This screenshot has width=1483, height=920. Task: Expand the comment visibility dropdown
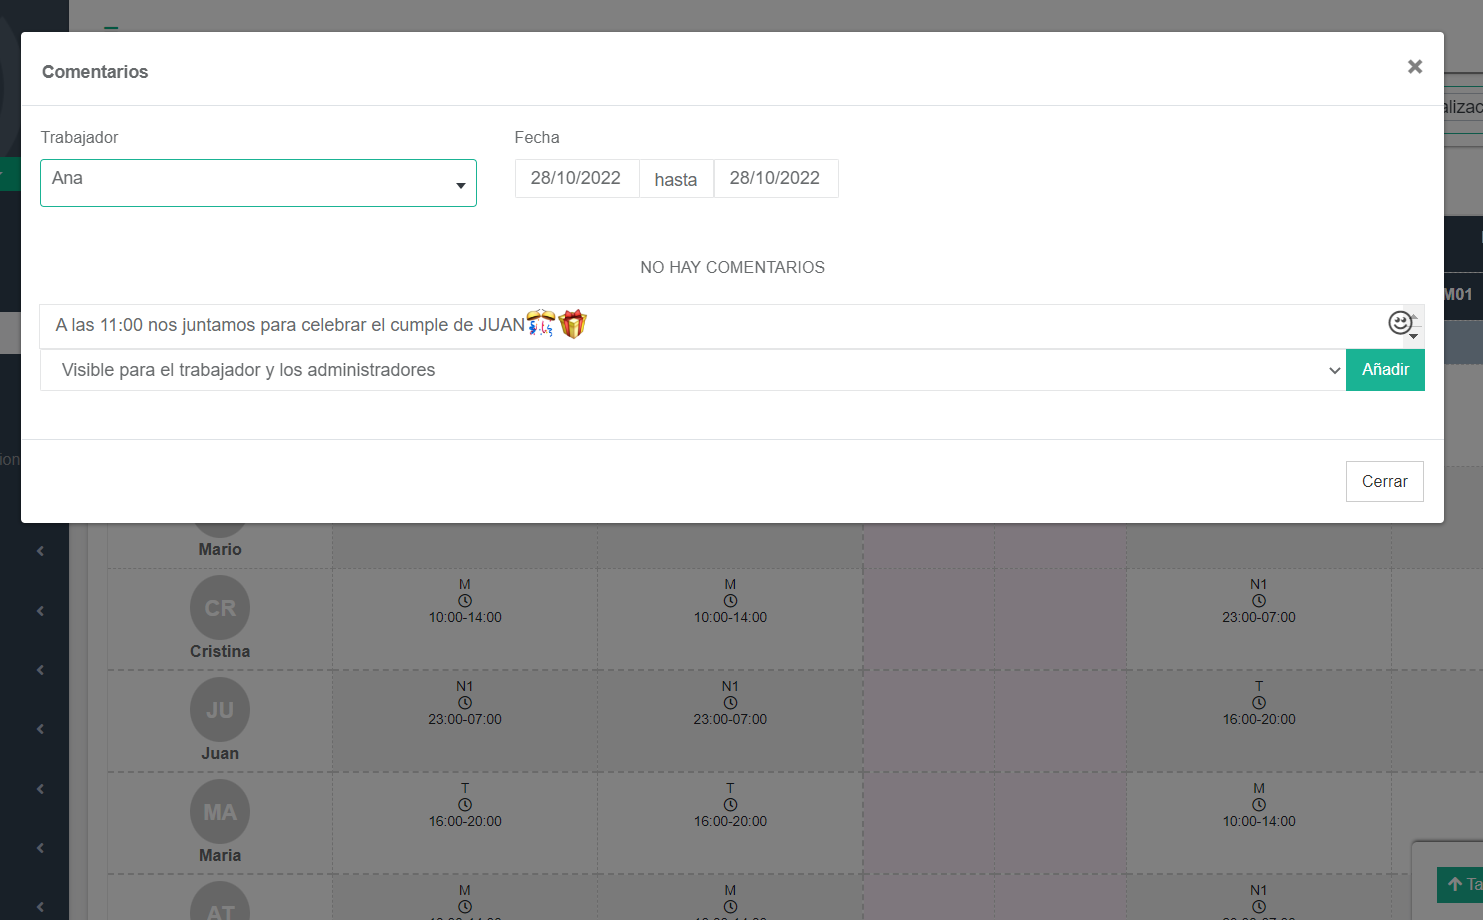[x=692, y=370]
